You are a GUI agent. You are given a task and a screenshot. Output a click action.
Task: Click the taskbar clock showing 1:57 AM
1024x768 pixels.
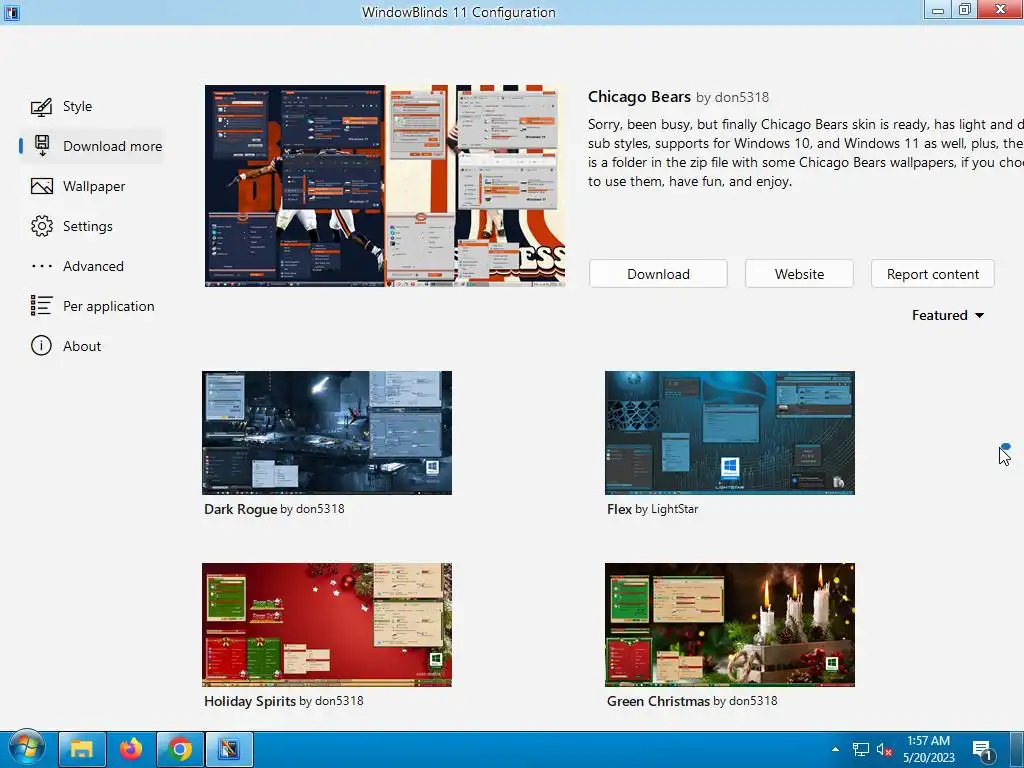tap(929, 749)
